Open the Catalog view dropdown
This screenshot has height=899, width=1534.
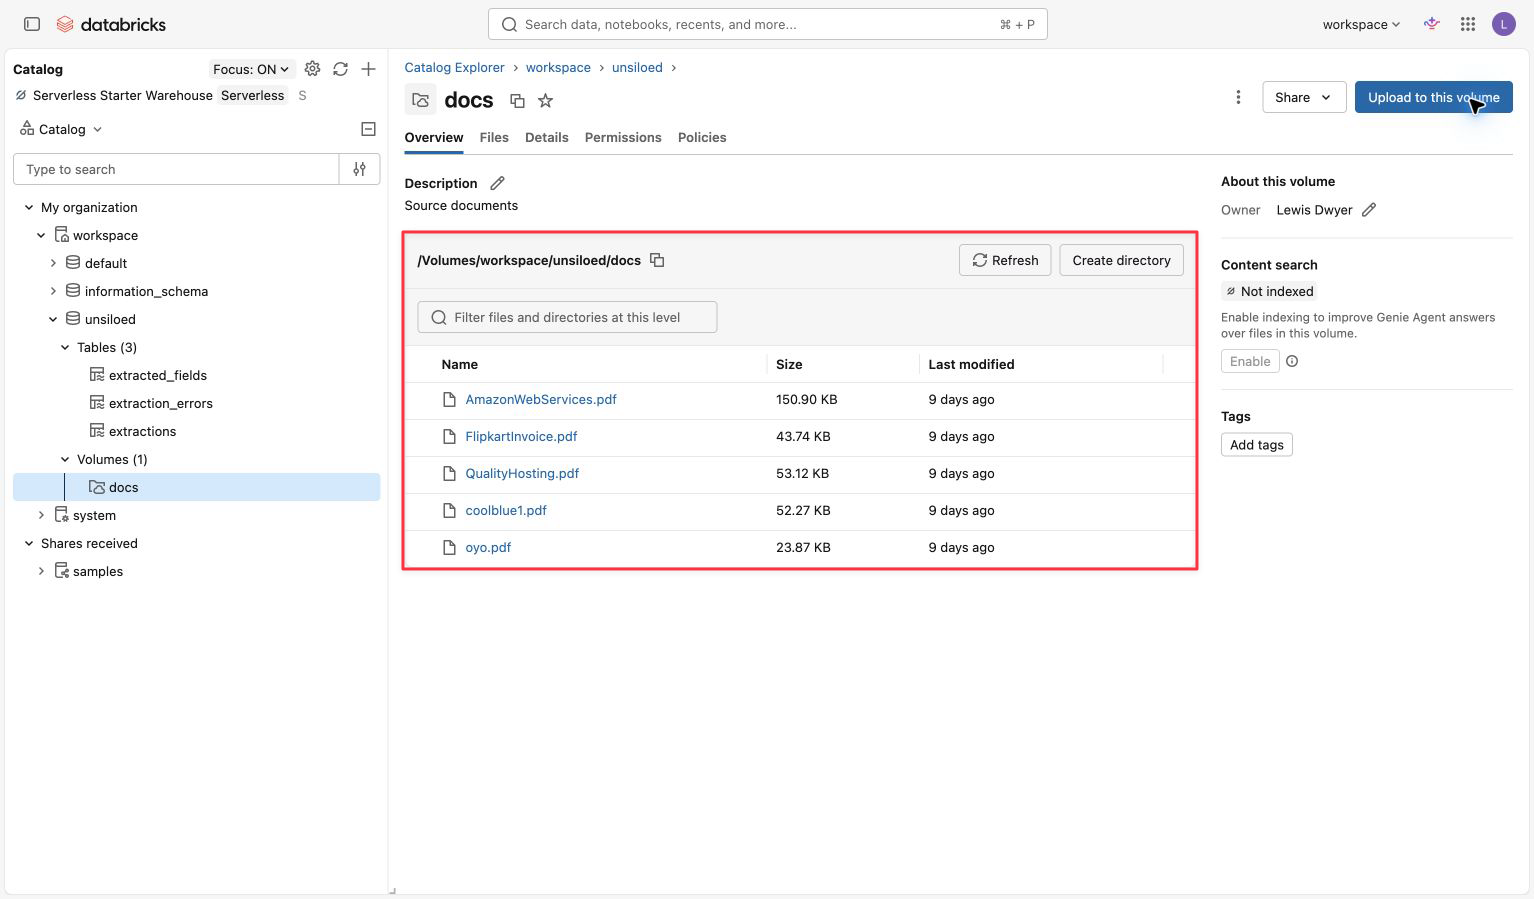62,129
